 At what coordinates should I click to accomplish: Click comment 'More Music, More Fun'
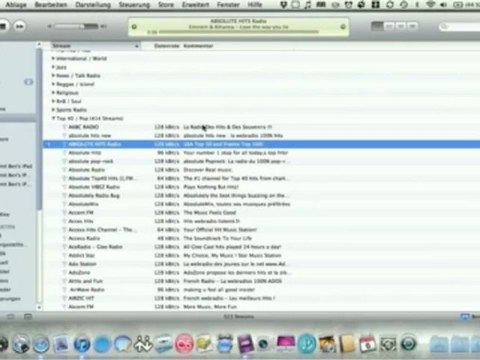tap(210, 307)
